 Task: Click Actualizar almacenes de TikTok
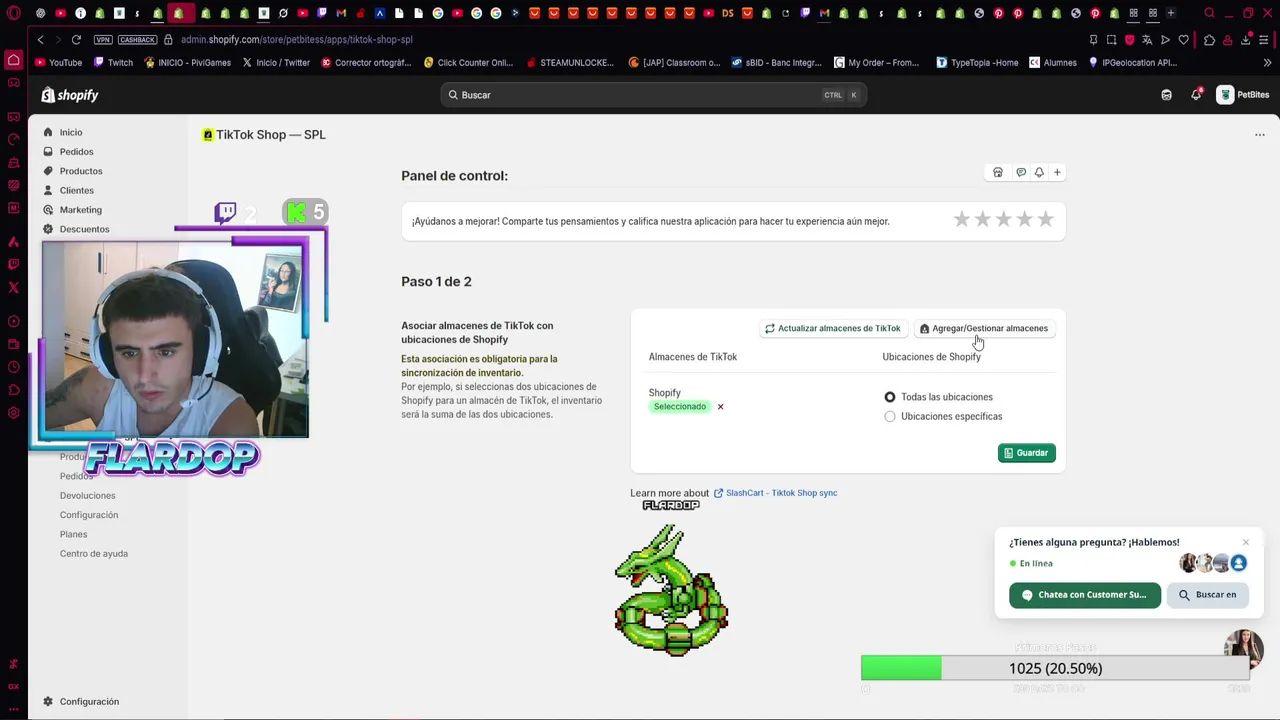point(833,328)
